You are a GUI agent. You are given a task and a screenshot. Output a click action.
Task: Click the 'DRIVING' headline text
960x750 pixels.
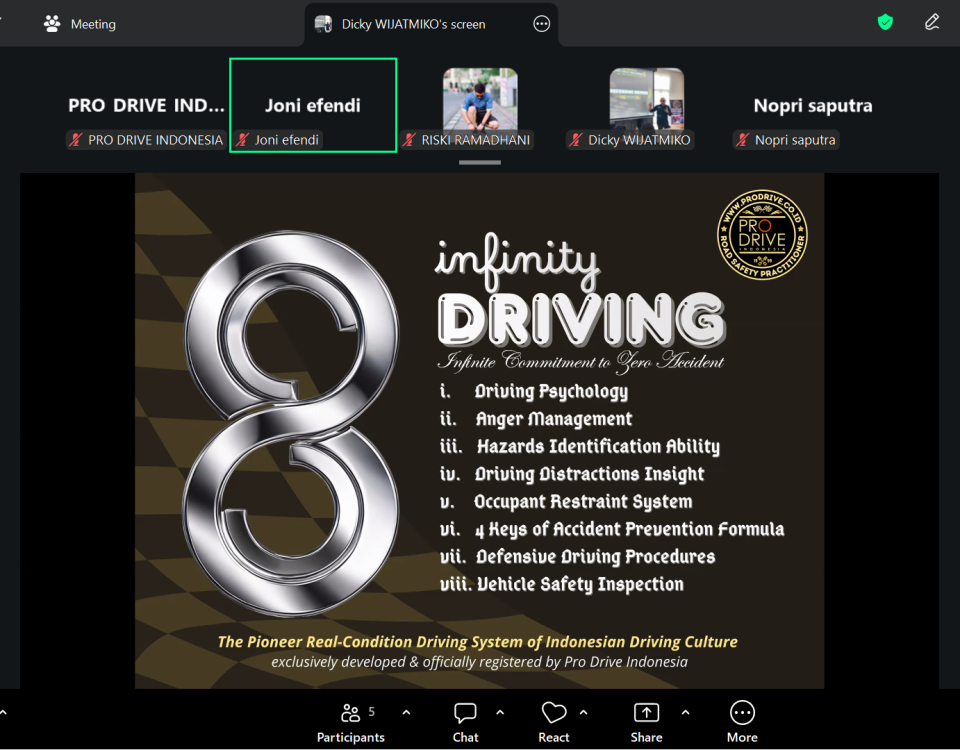[x=582, y=320]
